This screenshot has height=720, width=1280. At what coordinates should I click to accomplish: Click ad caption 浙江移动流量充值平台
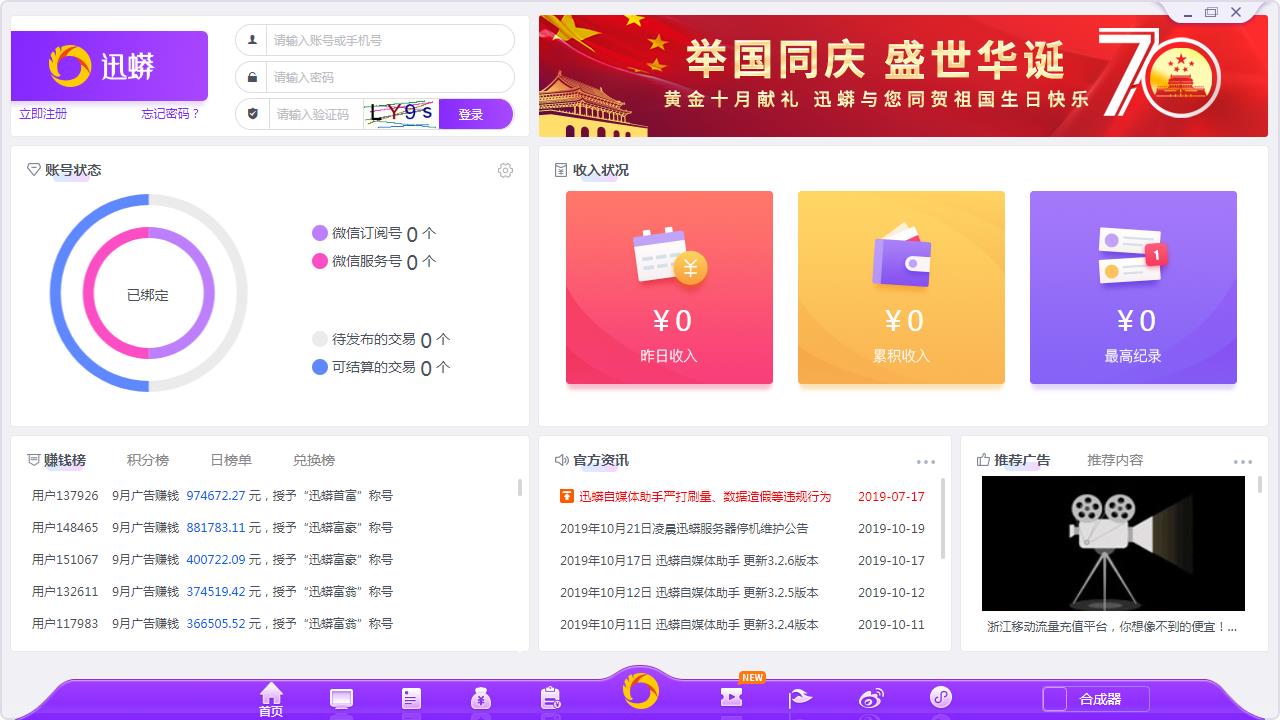1112,628
